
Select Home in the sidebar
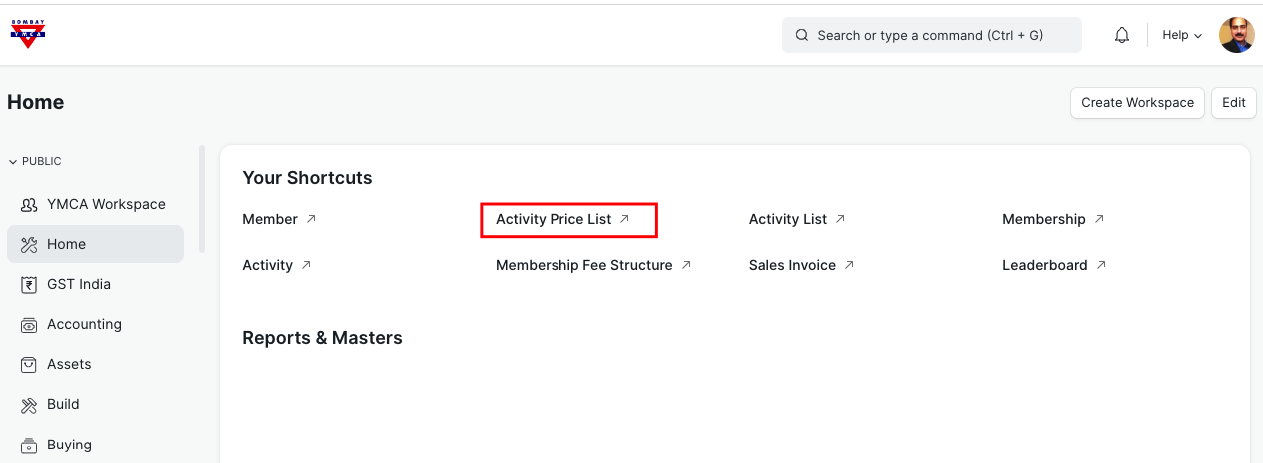coord(66,244)
